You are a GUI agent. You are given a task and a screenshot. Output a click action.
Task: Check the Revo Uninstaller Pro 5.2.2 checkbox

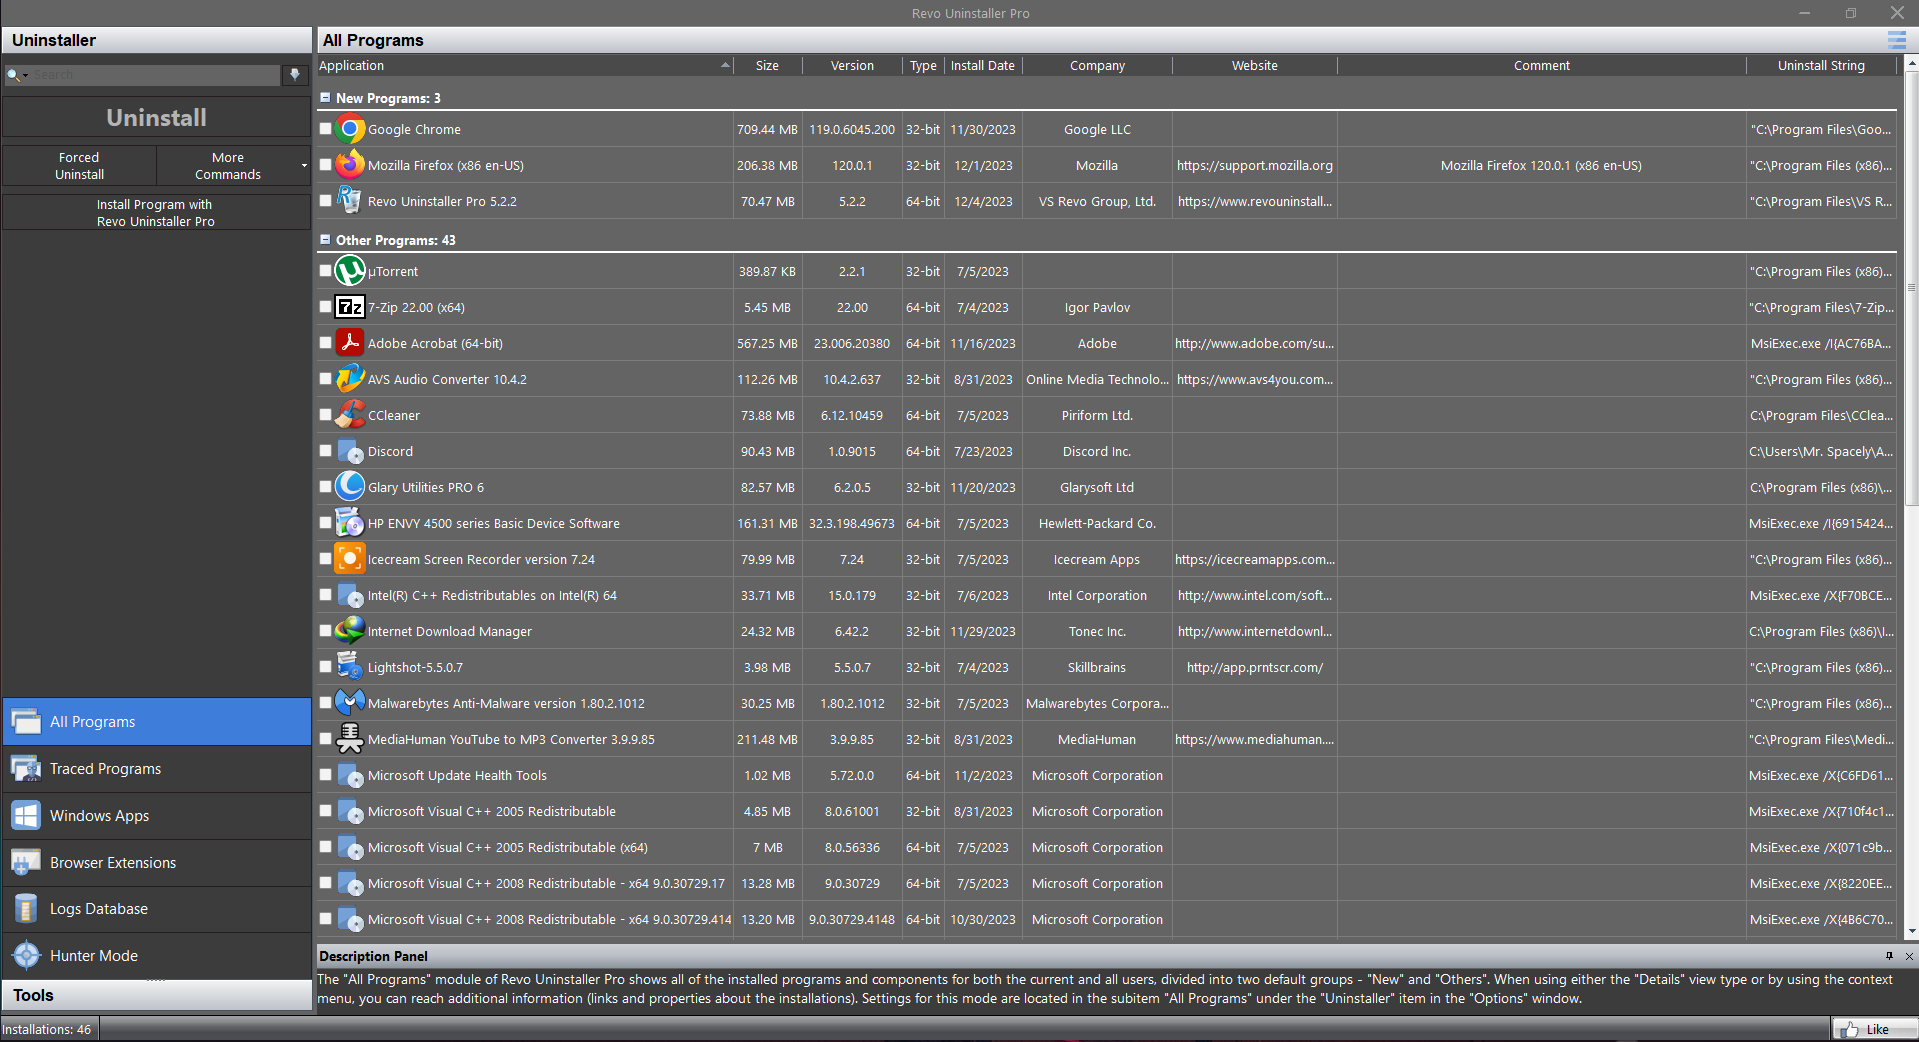pos(325,201)
